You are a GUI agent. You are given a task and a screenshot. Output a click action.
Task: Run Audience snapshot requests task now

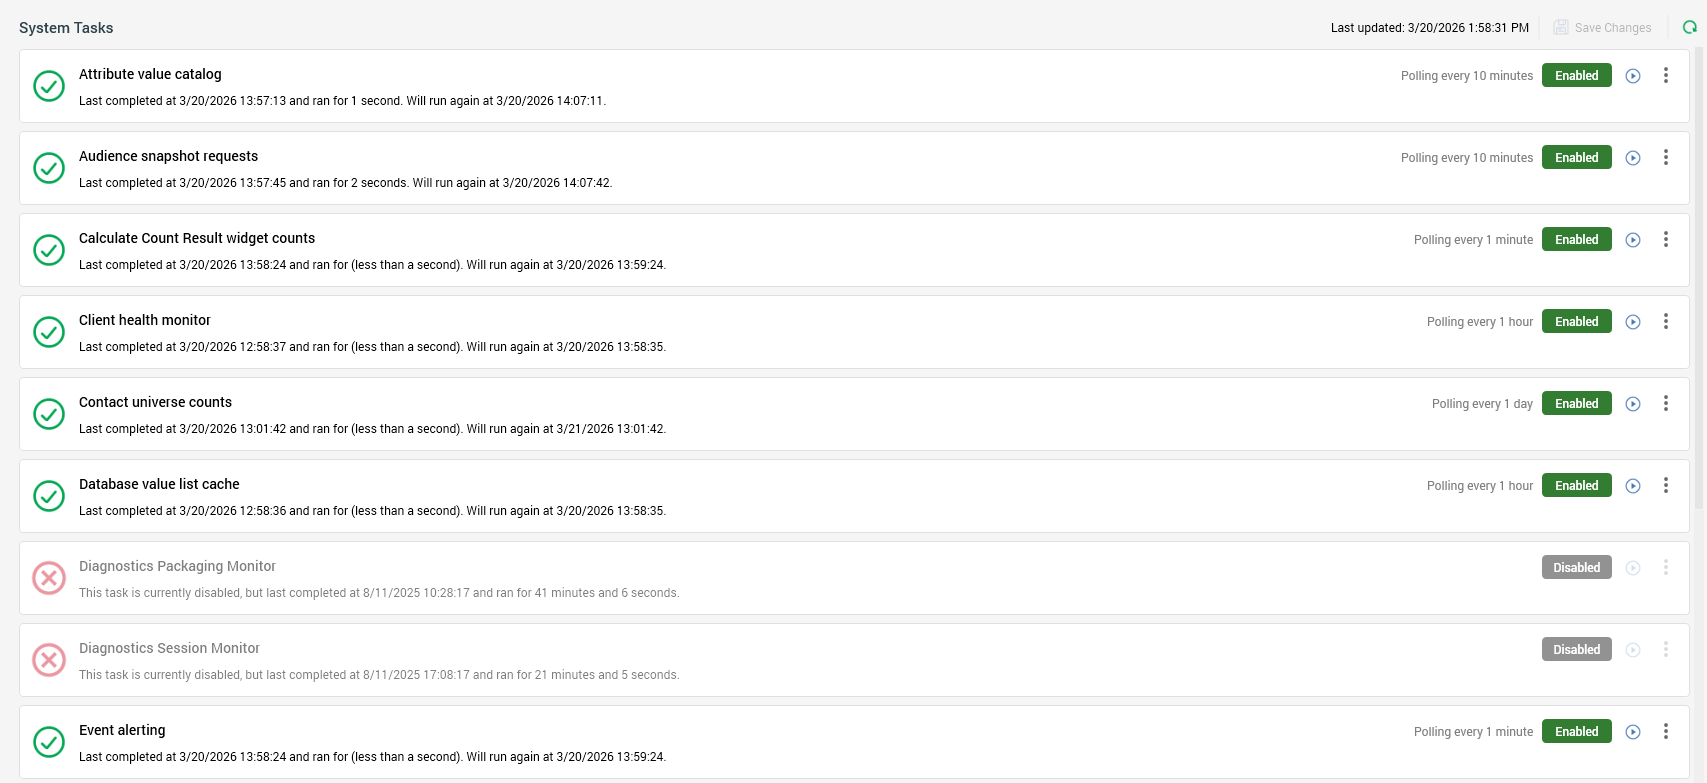click(x=1633, y=158)
